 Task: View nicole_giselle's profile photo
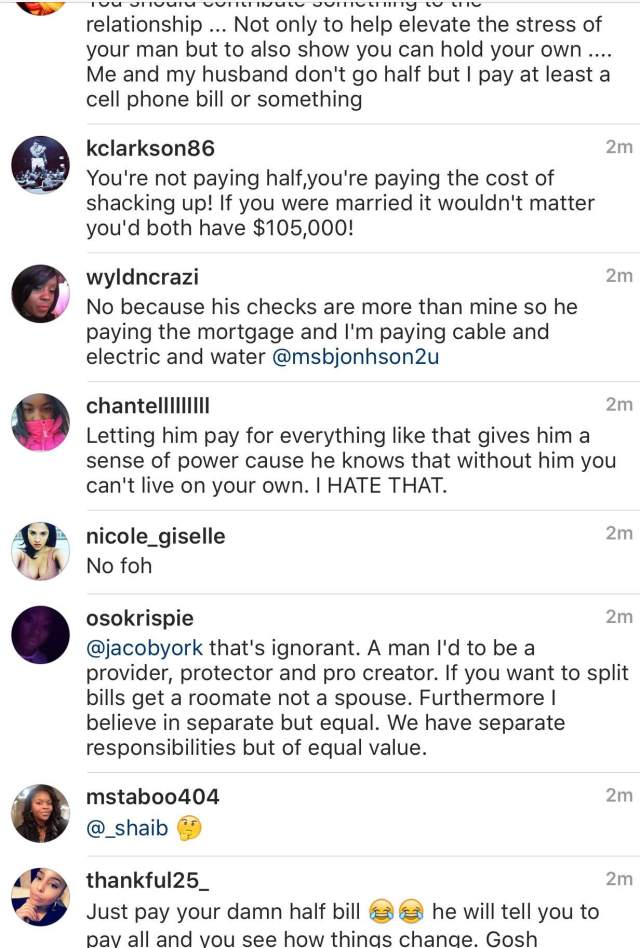click(40, 551)
